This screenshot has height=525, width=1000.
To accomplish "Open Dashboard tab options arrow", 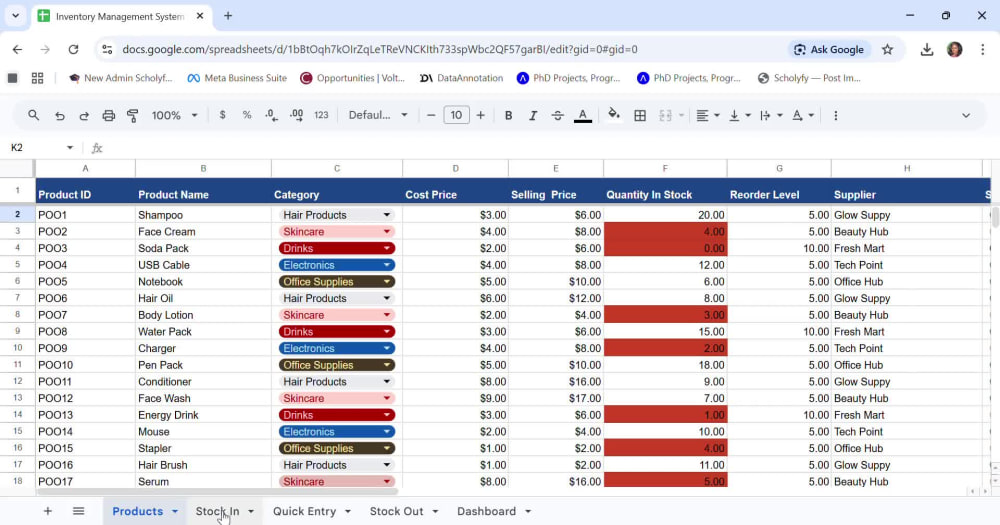I will (528, 512).
